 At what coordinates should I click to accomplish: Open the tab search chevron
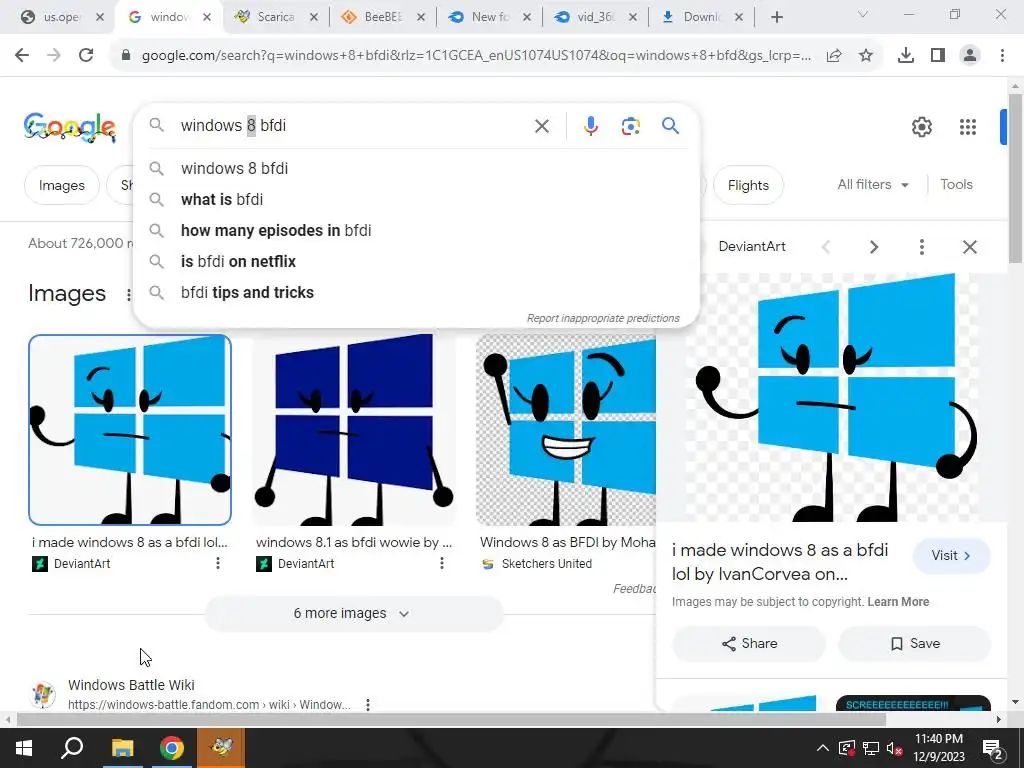click(862, 15)
